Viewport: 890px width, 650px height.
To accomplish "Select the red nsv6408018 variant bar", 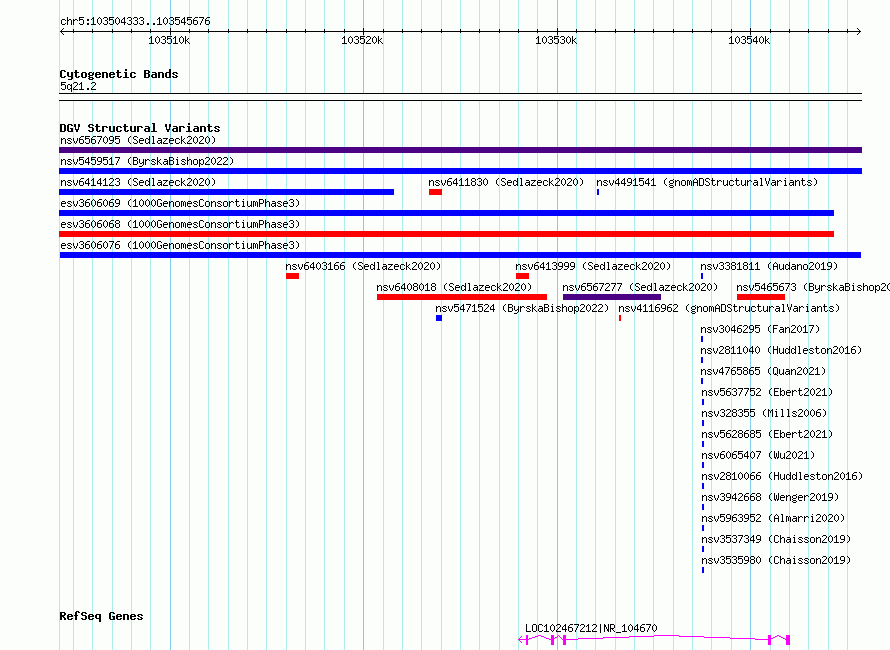I will 462,297.
